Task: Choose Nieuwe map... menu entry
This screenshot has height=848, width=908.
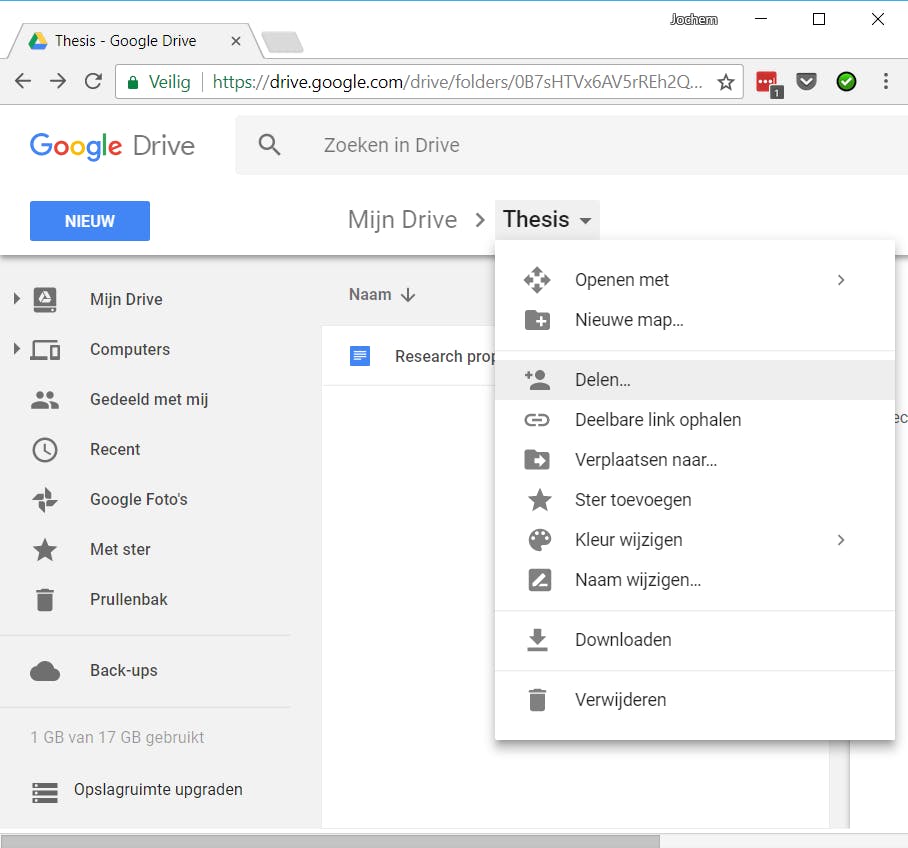Action: [x=694, y=320]
